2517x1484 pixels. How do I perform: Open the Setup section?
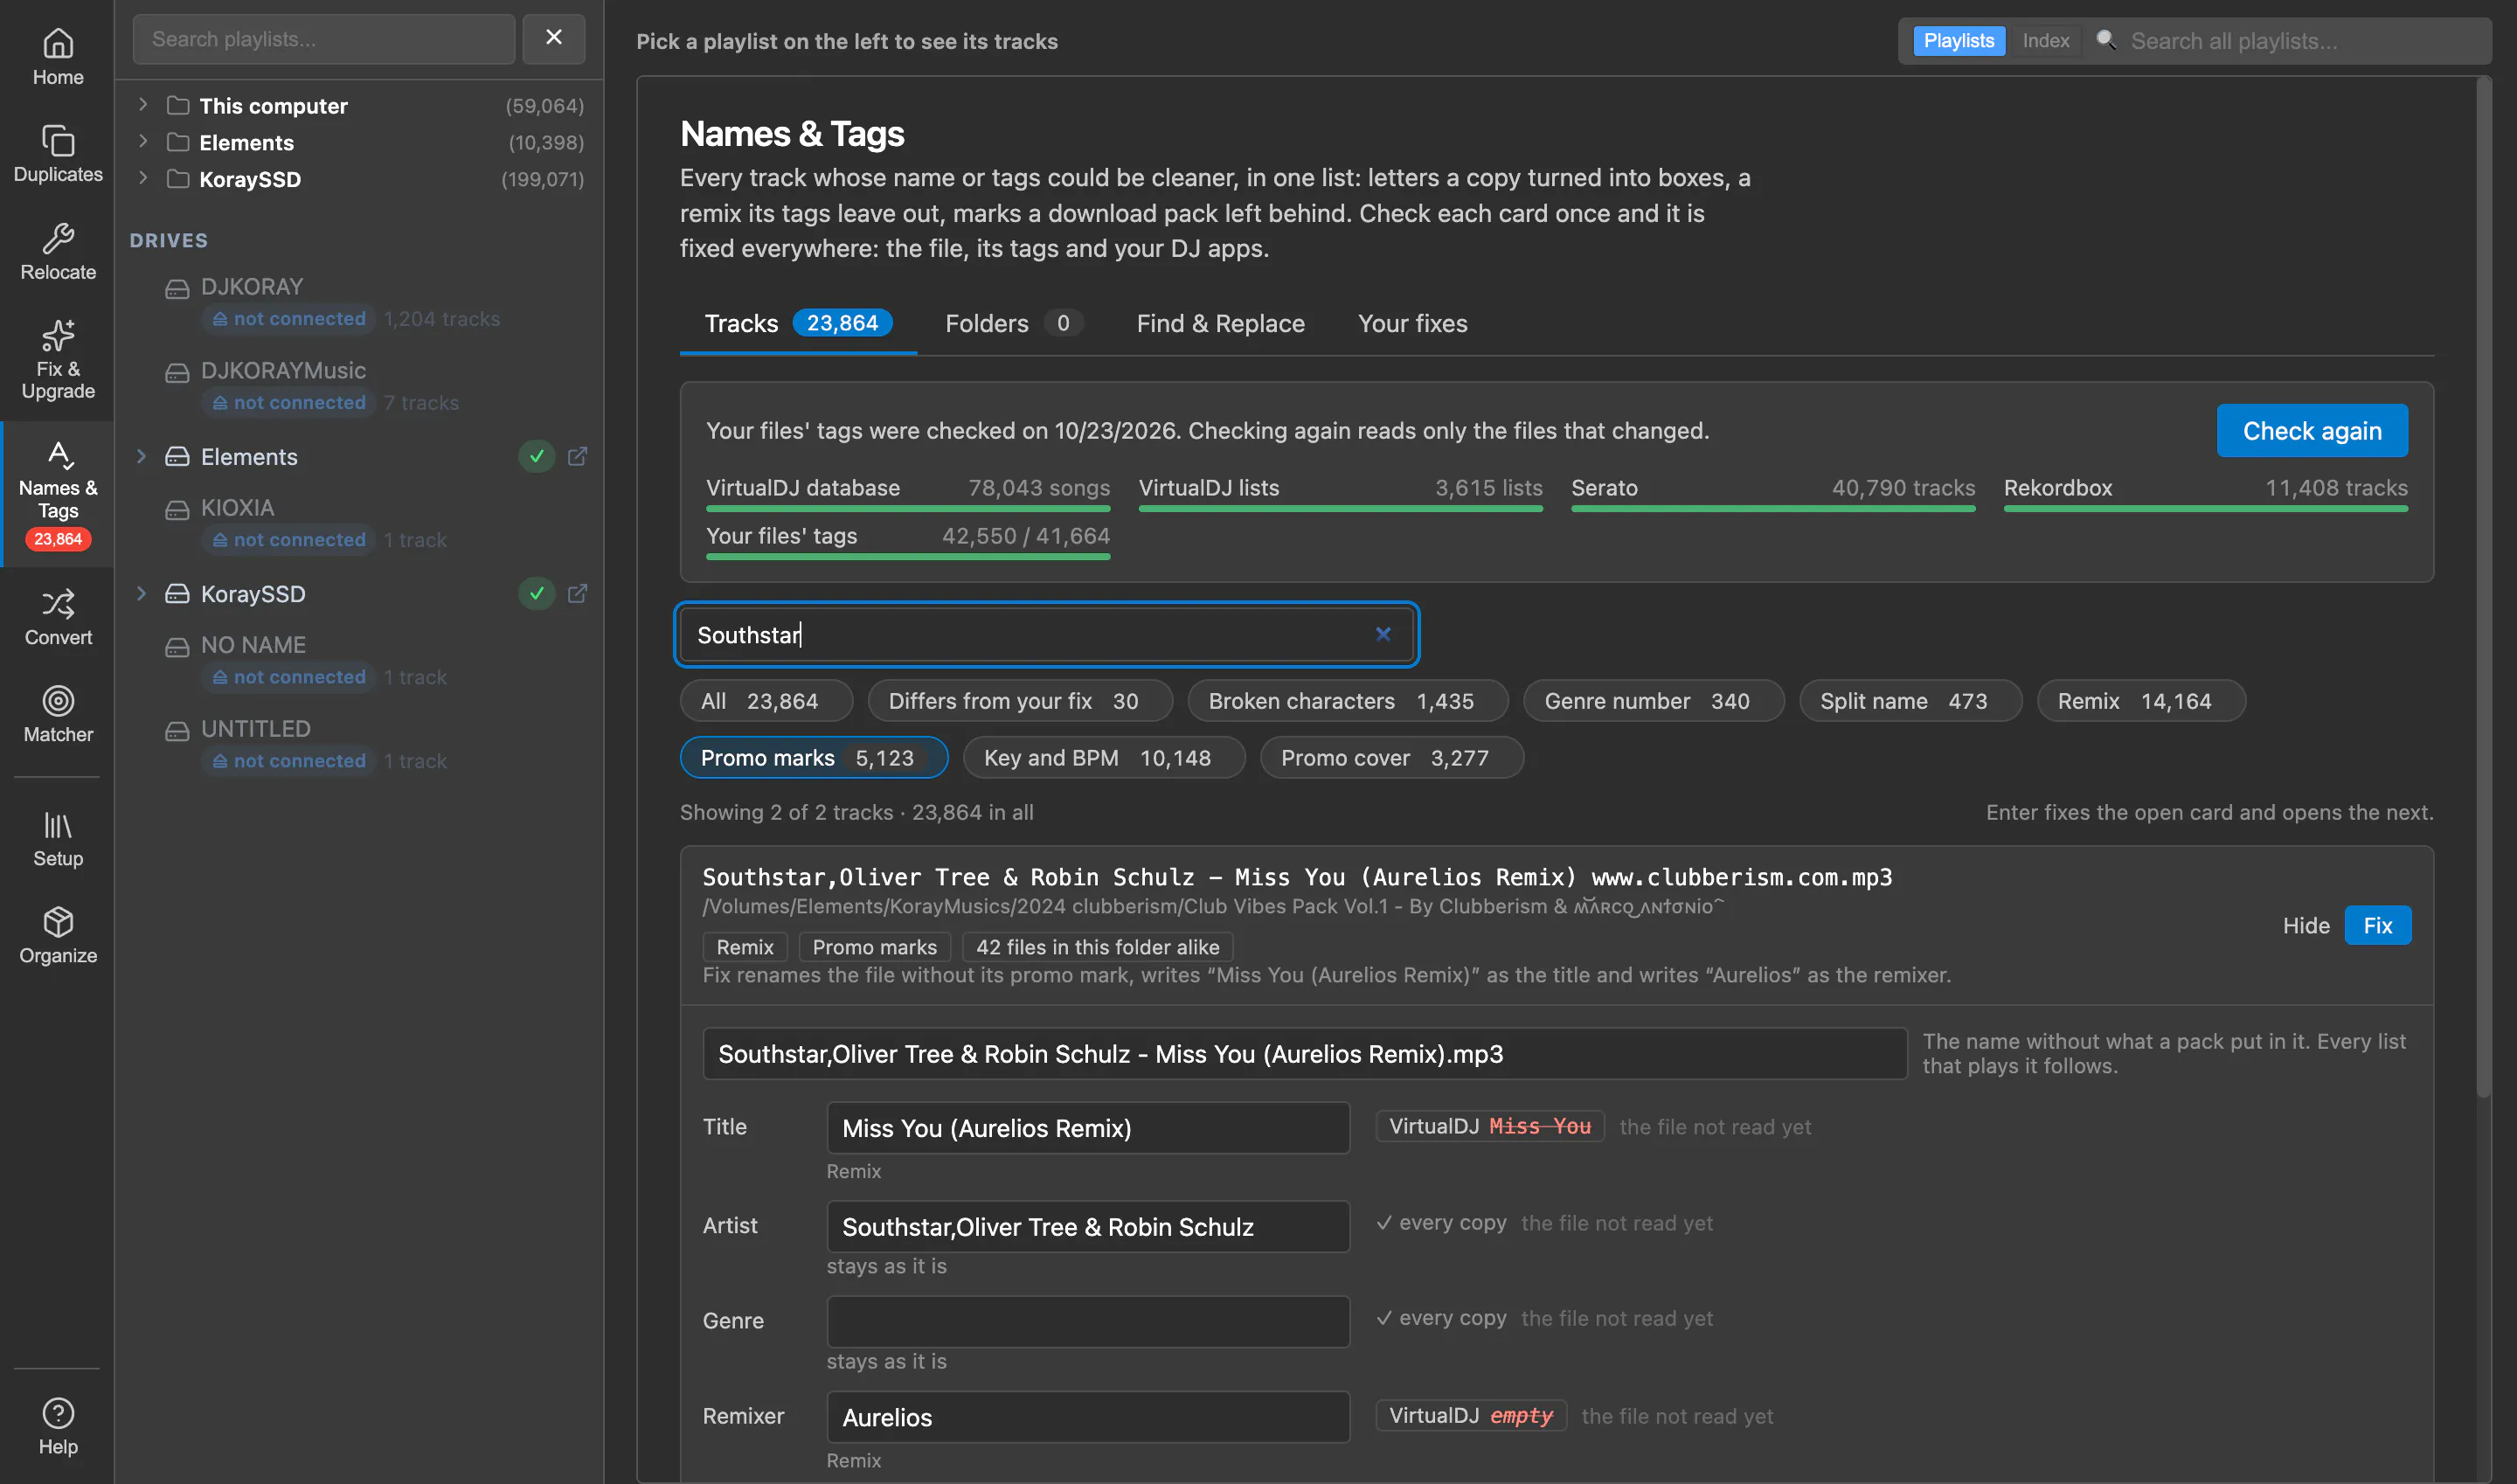click(x=58, y=838)
